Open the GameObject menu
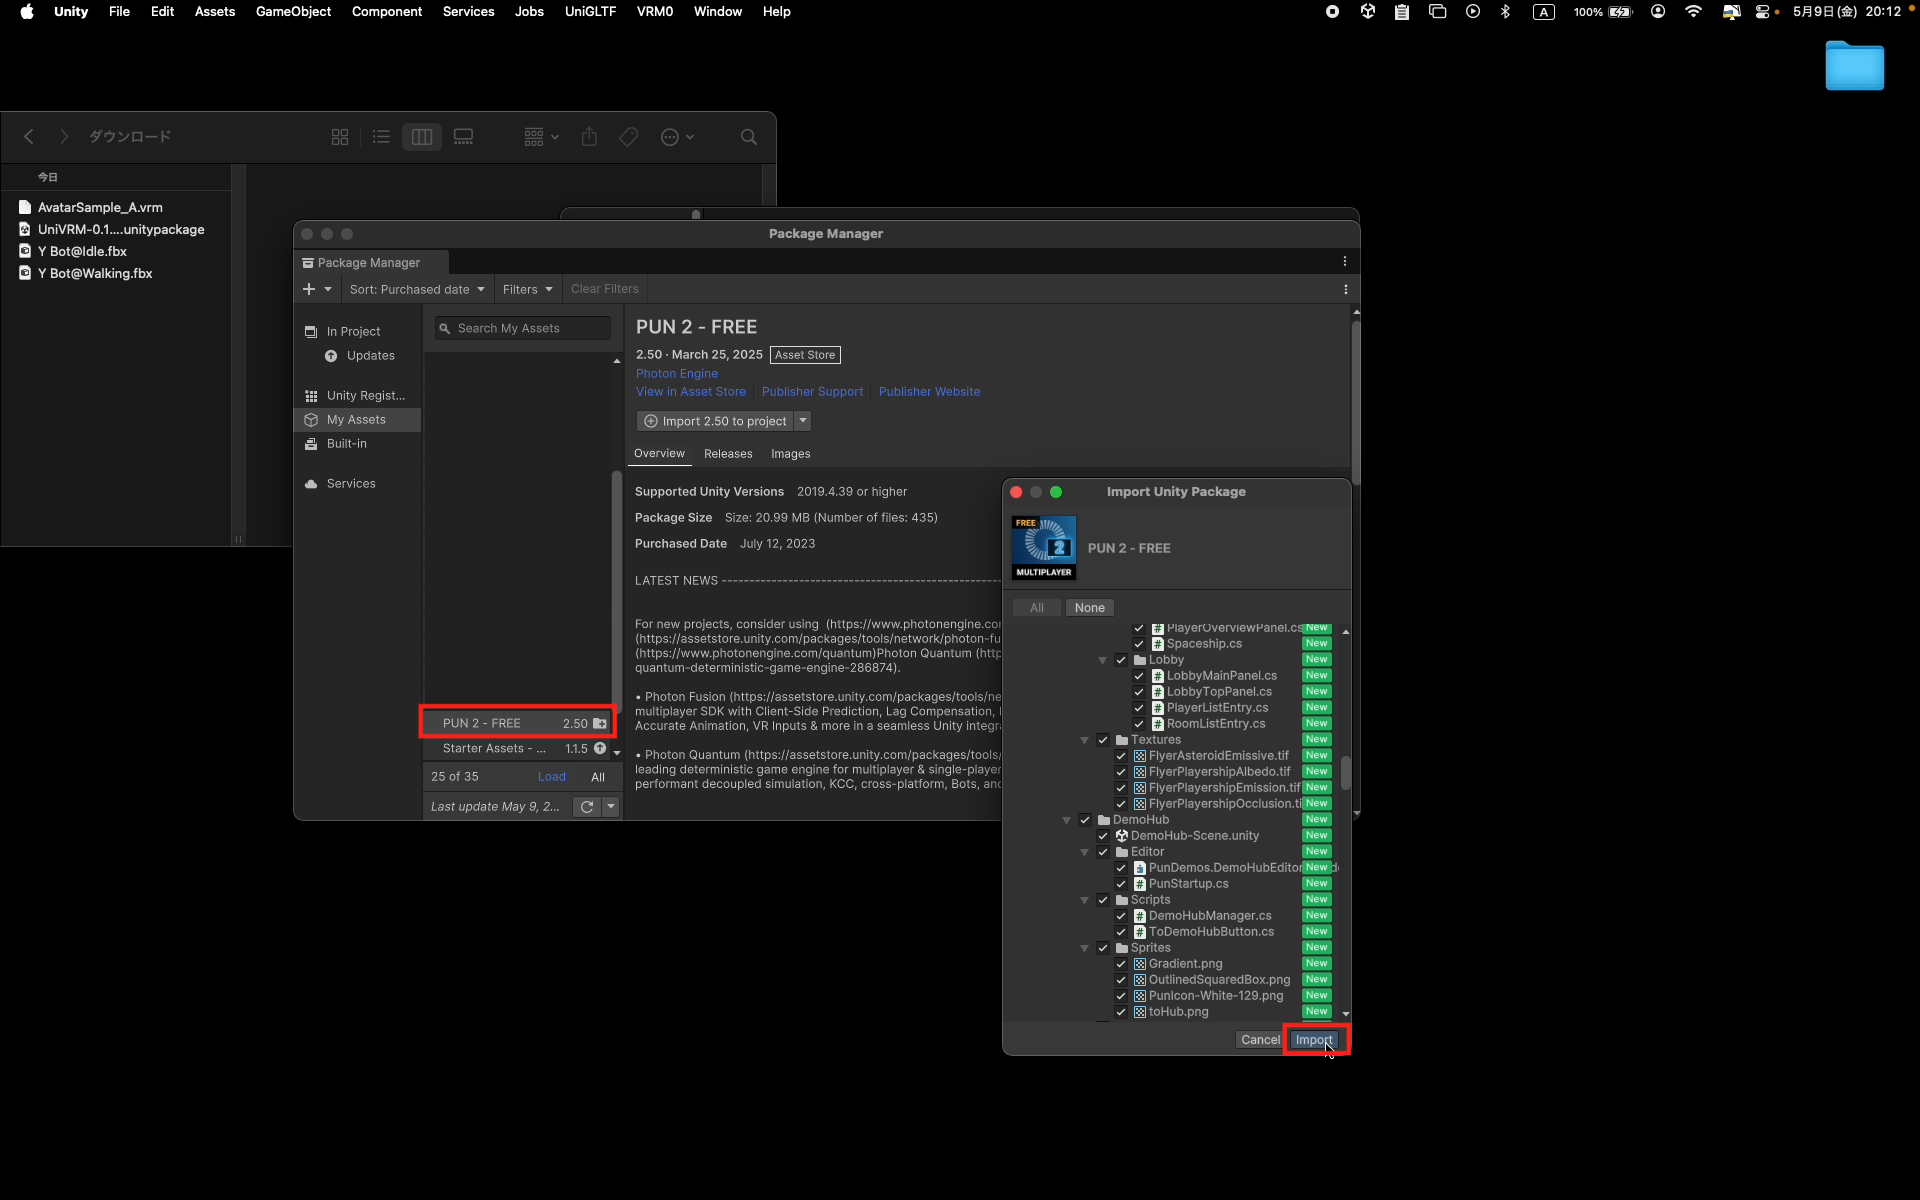Viewport: 1920px width, 1200px height. (x=293, y=12)
